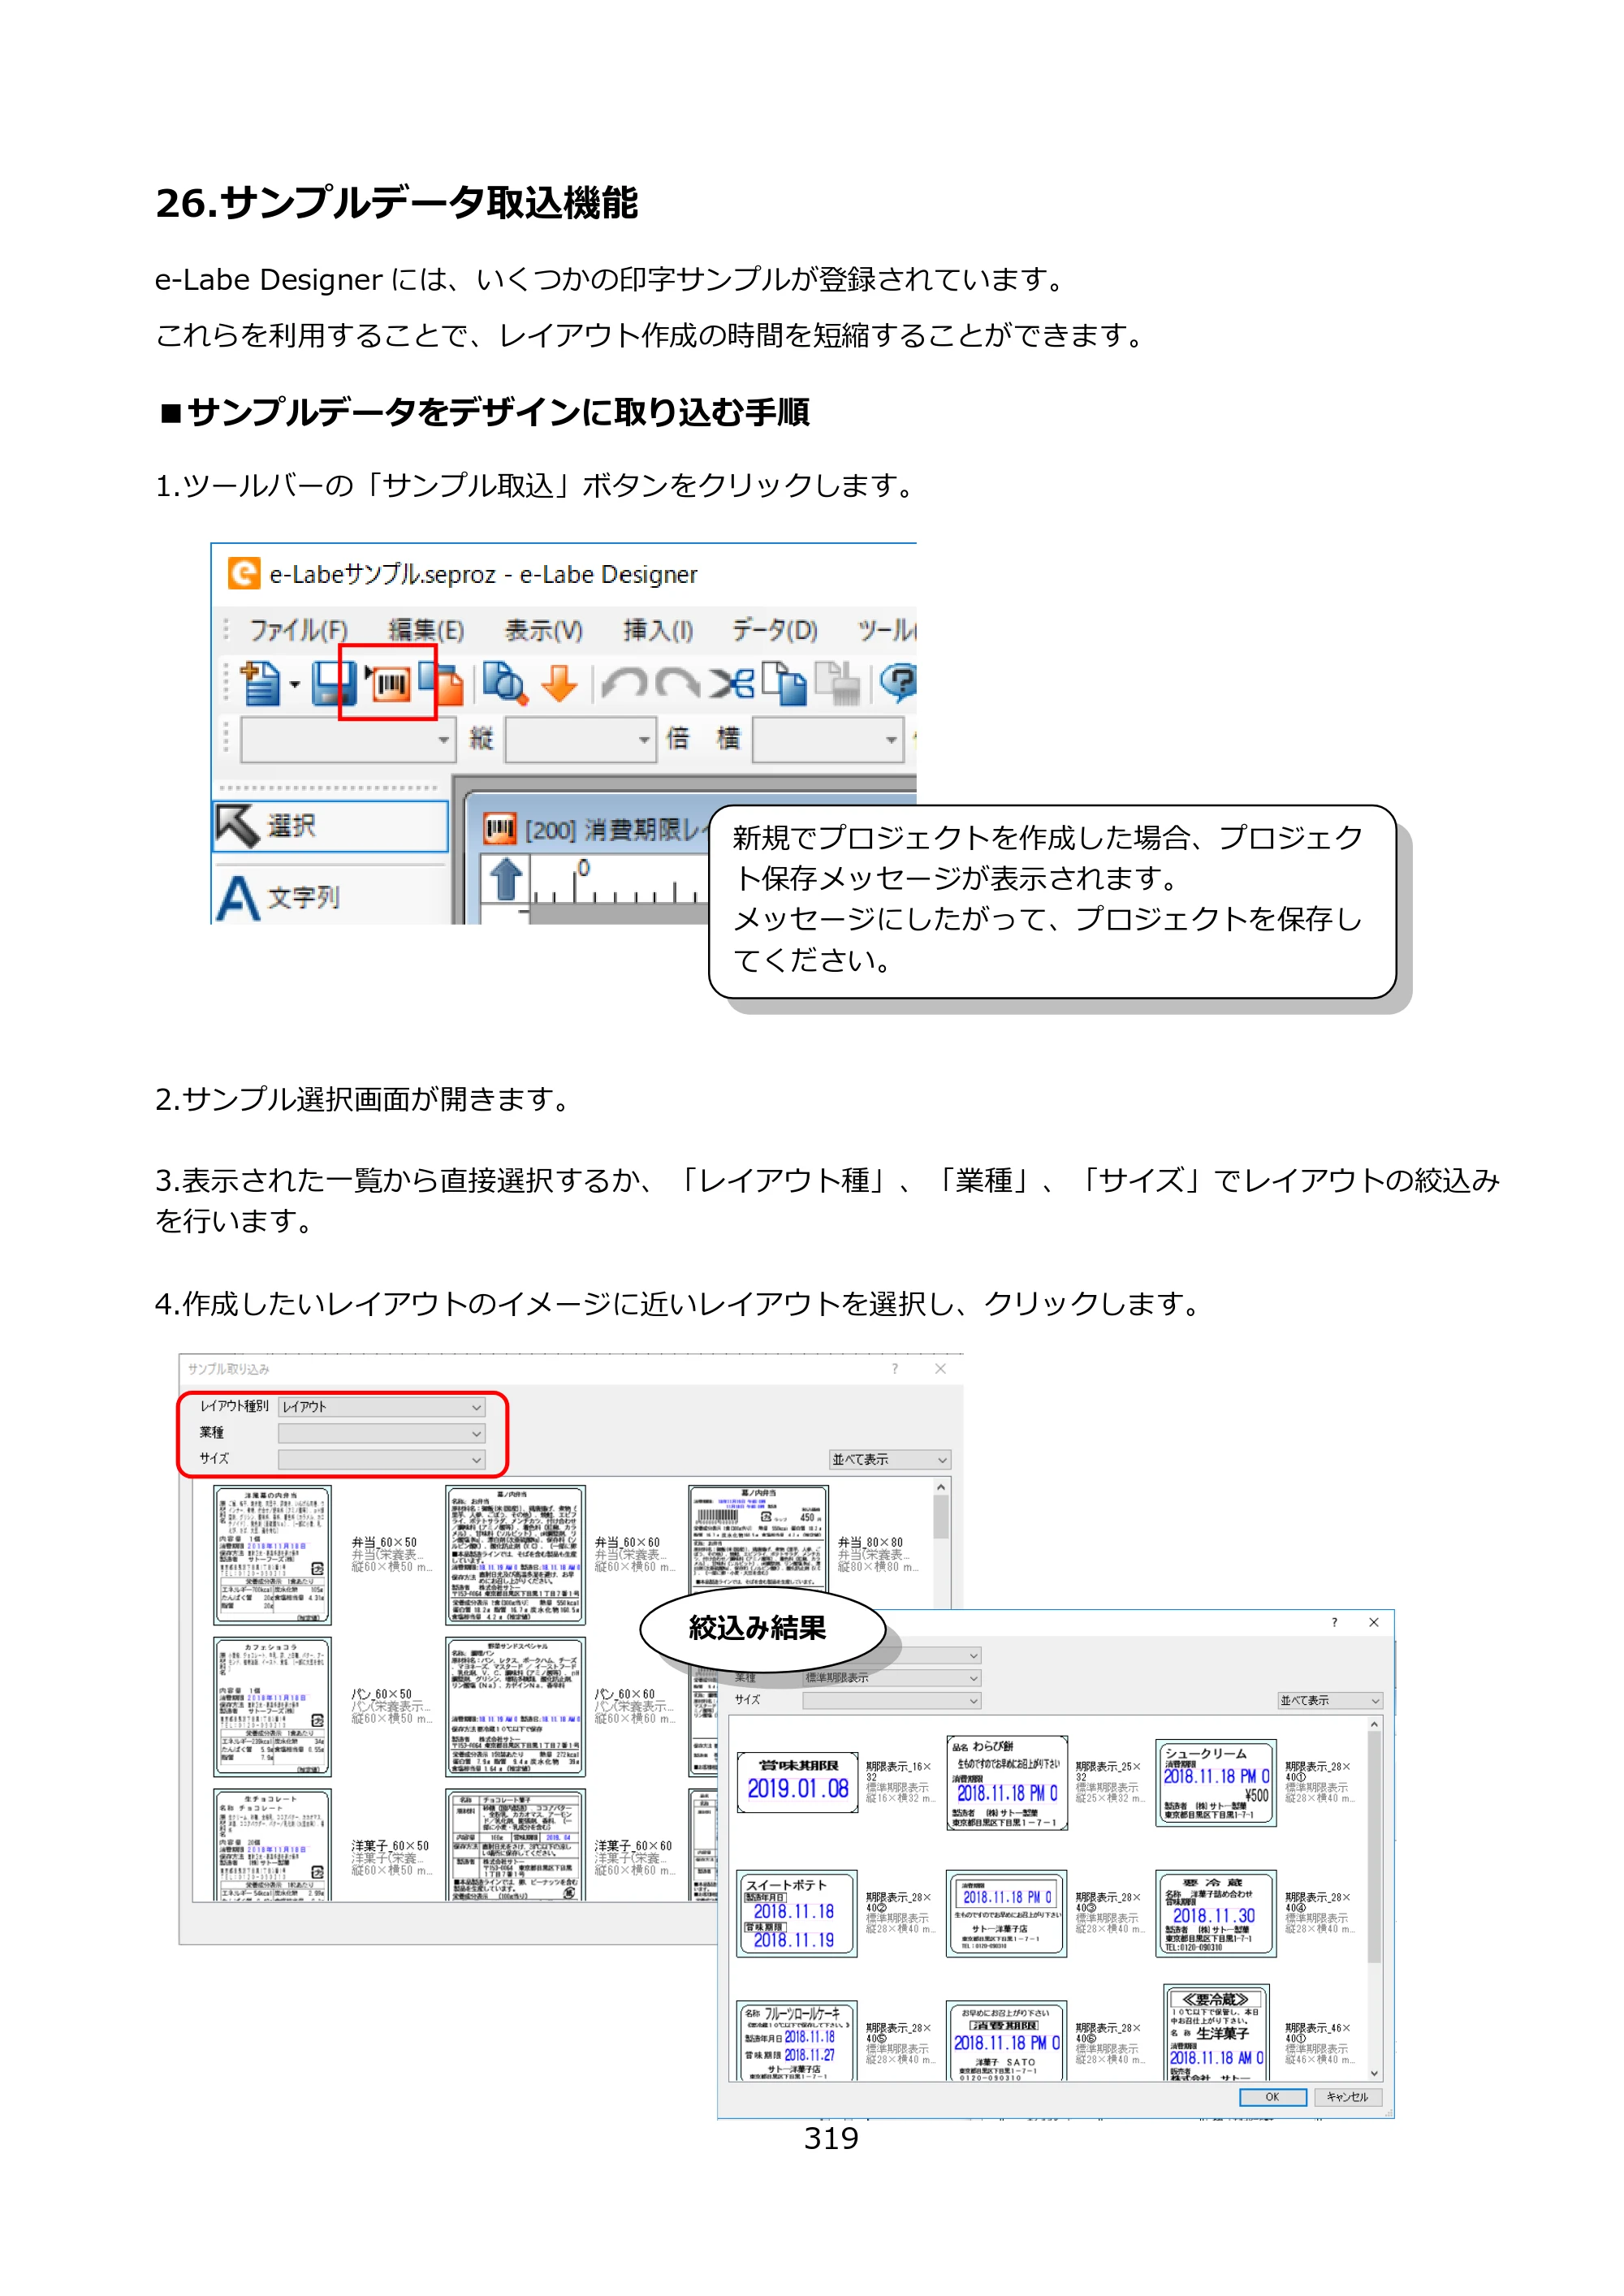Image resolution: width=1624 pixels, height=2296 pixels.
Task: Open the レイアウト種別 dropdown
Action: click(x=381, y=1406)
